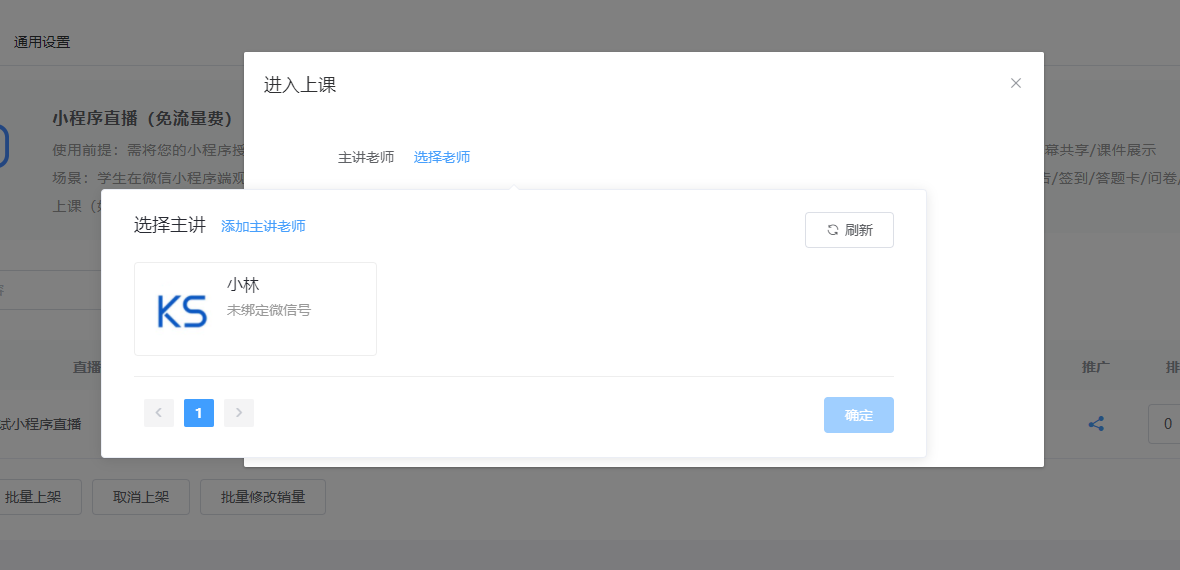Click the 批量上架 button
Screen dimensions: 1180x570
point(33,497)
